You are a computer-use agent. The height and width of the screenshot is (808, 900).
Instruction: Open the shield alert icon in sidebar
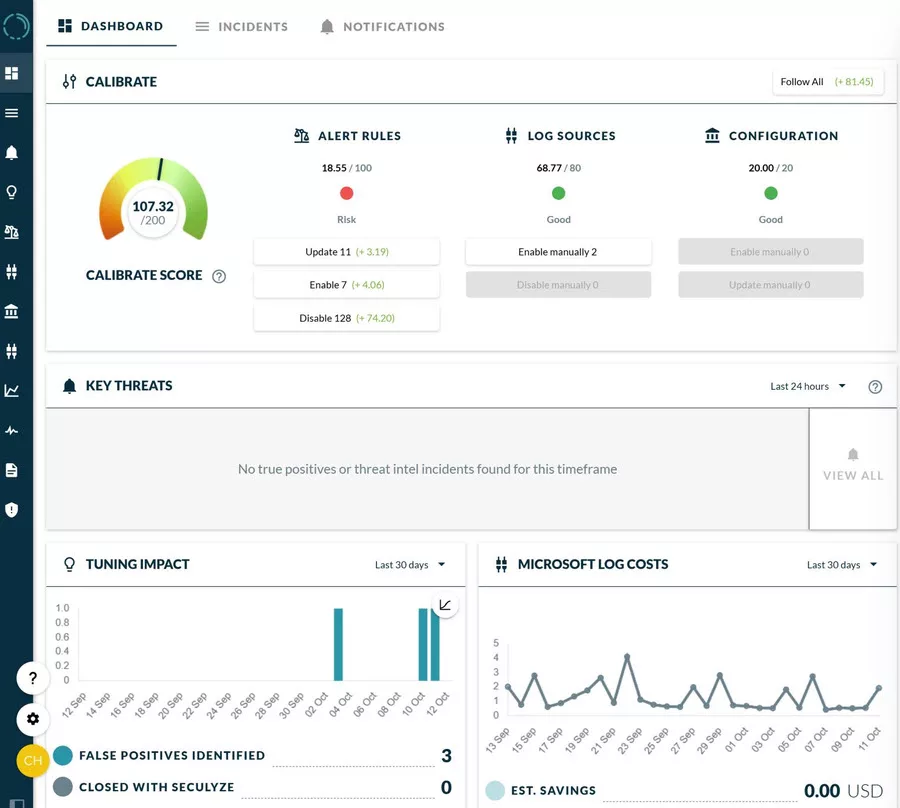click(11, 510)
